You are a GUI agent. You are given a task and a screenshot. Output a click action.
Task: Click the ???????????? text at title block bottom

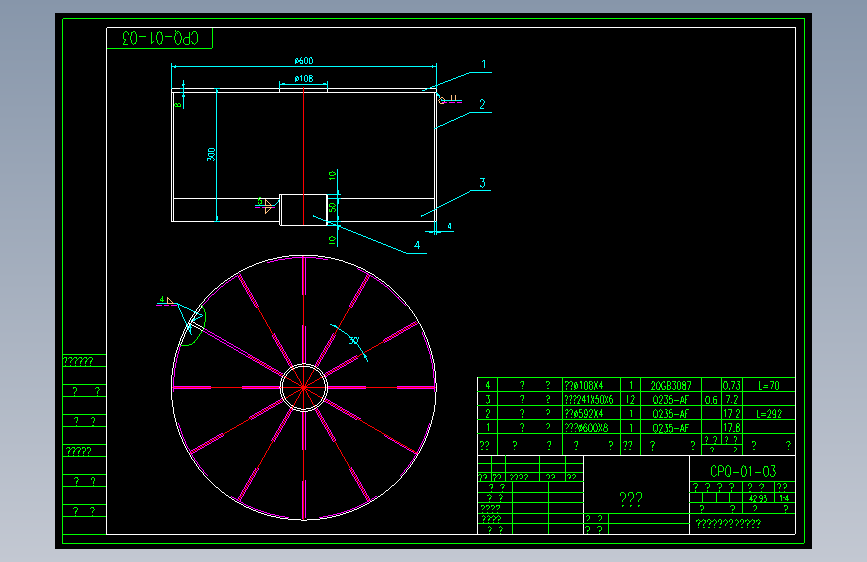click(x=728, y=523)
